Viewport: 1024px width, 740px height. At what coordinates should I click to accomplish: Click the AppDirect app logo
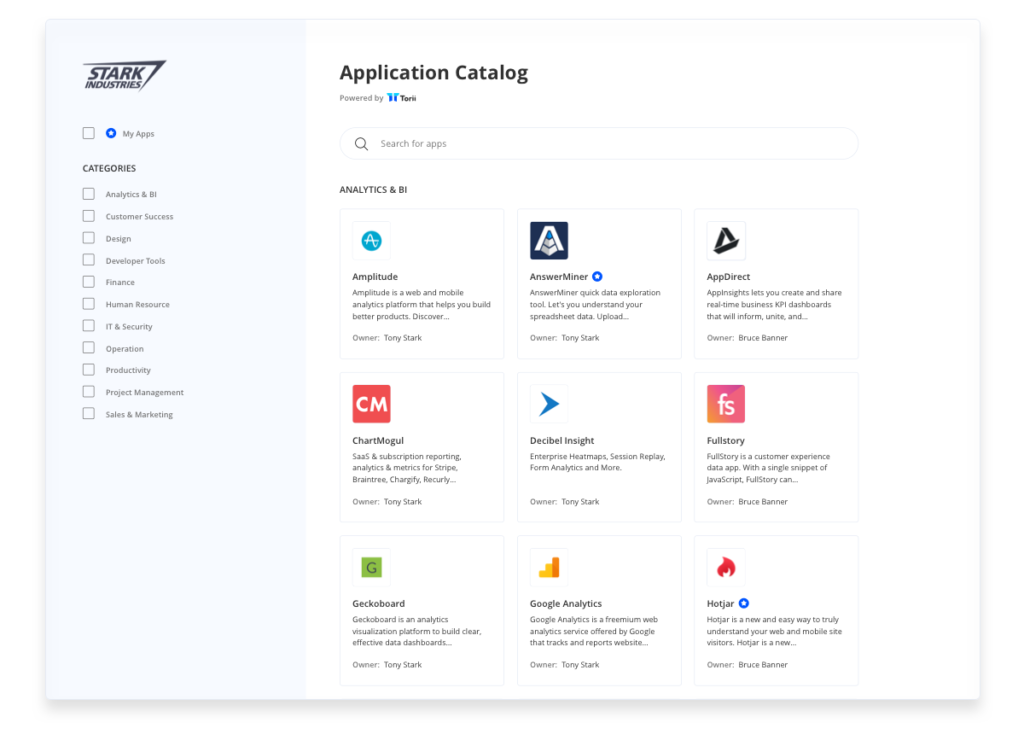[x=726, y=240]
